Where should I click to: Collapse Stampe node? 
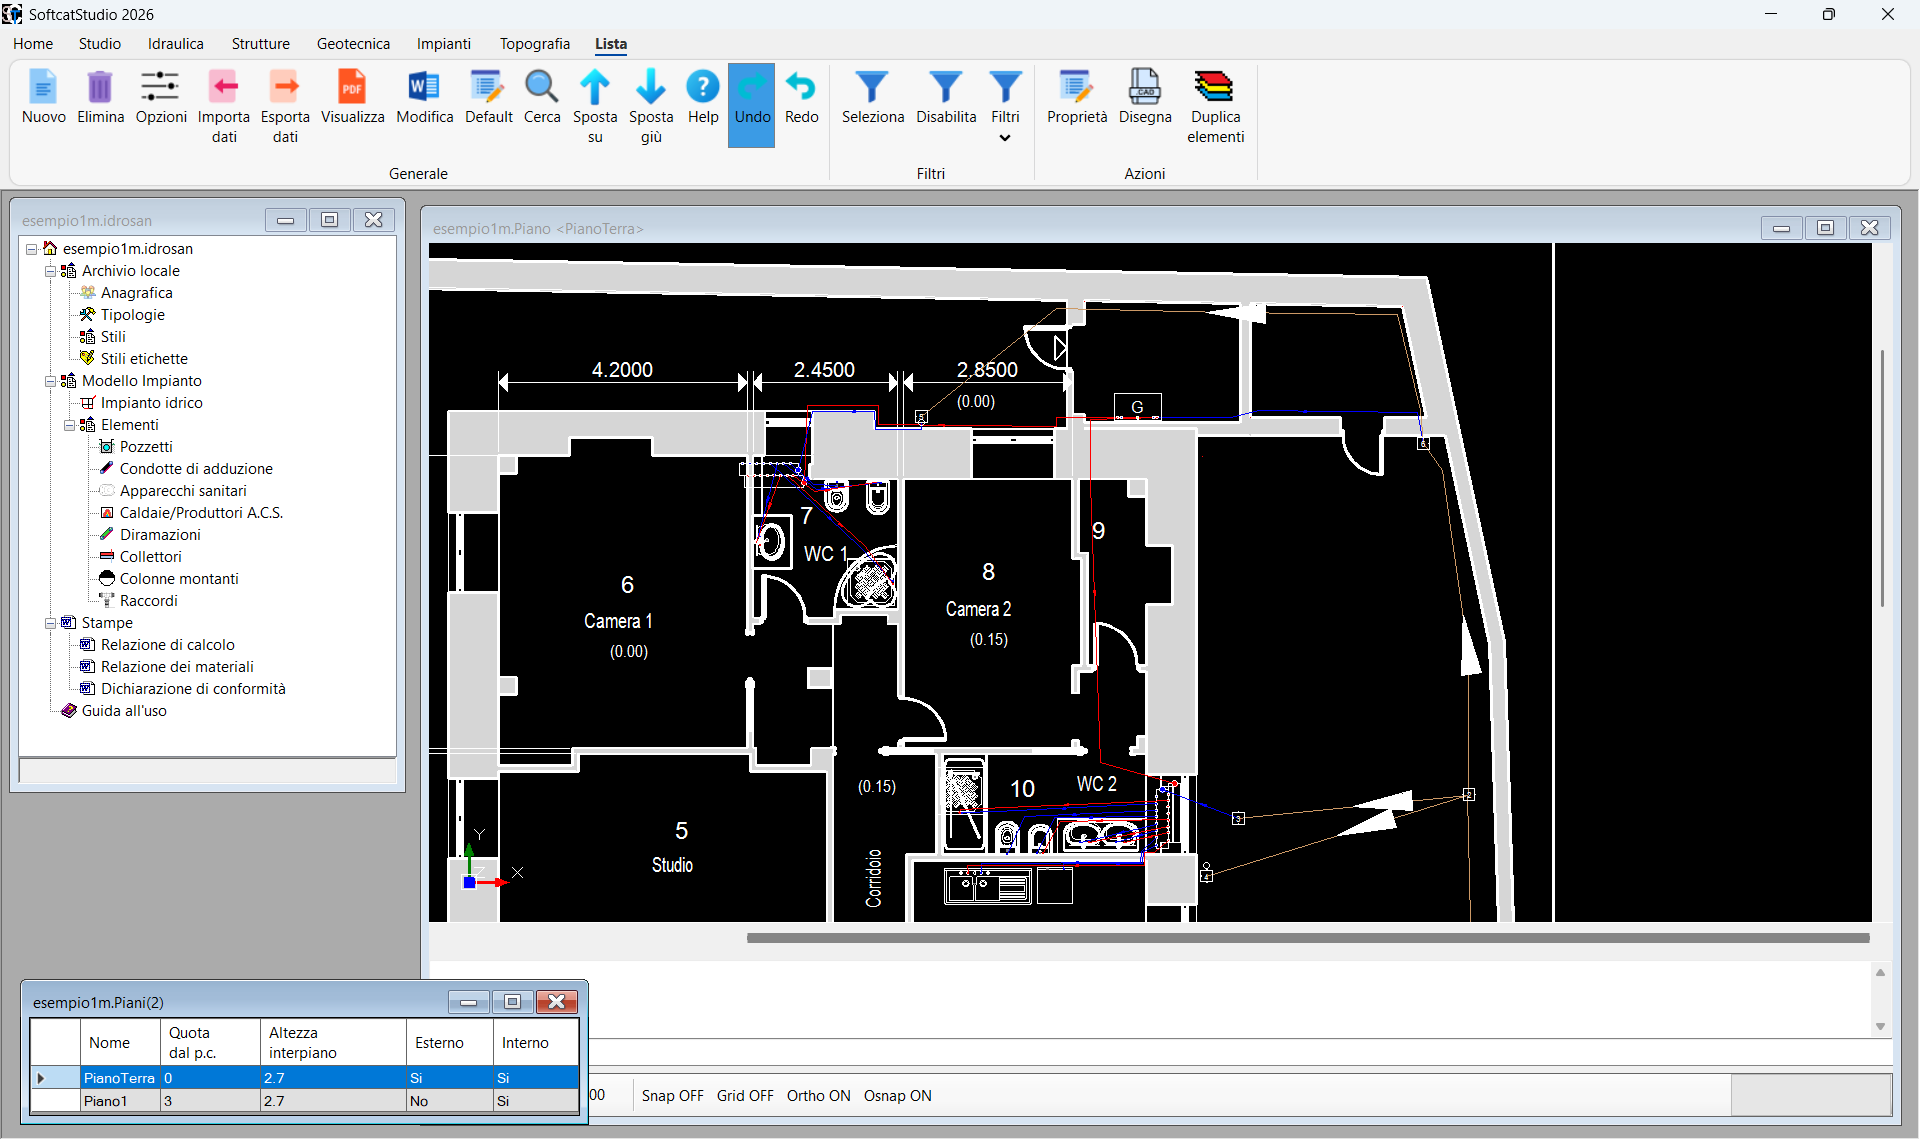click(50, 623)
